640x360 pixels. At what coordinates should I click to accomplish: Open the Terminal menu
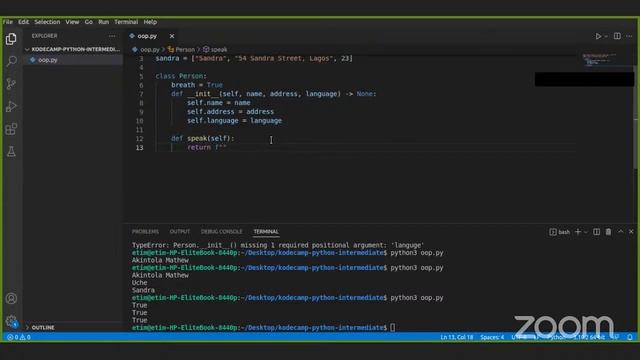(x=126, y=22)
